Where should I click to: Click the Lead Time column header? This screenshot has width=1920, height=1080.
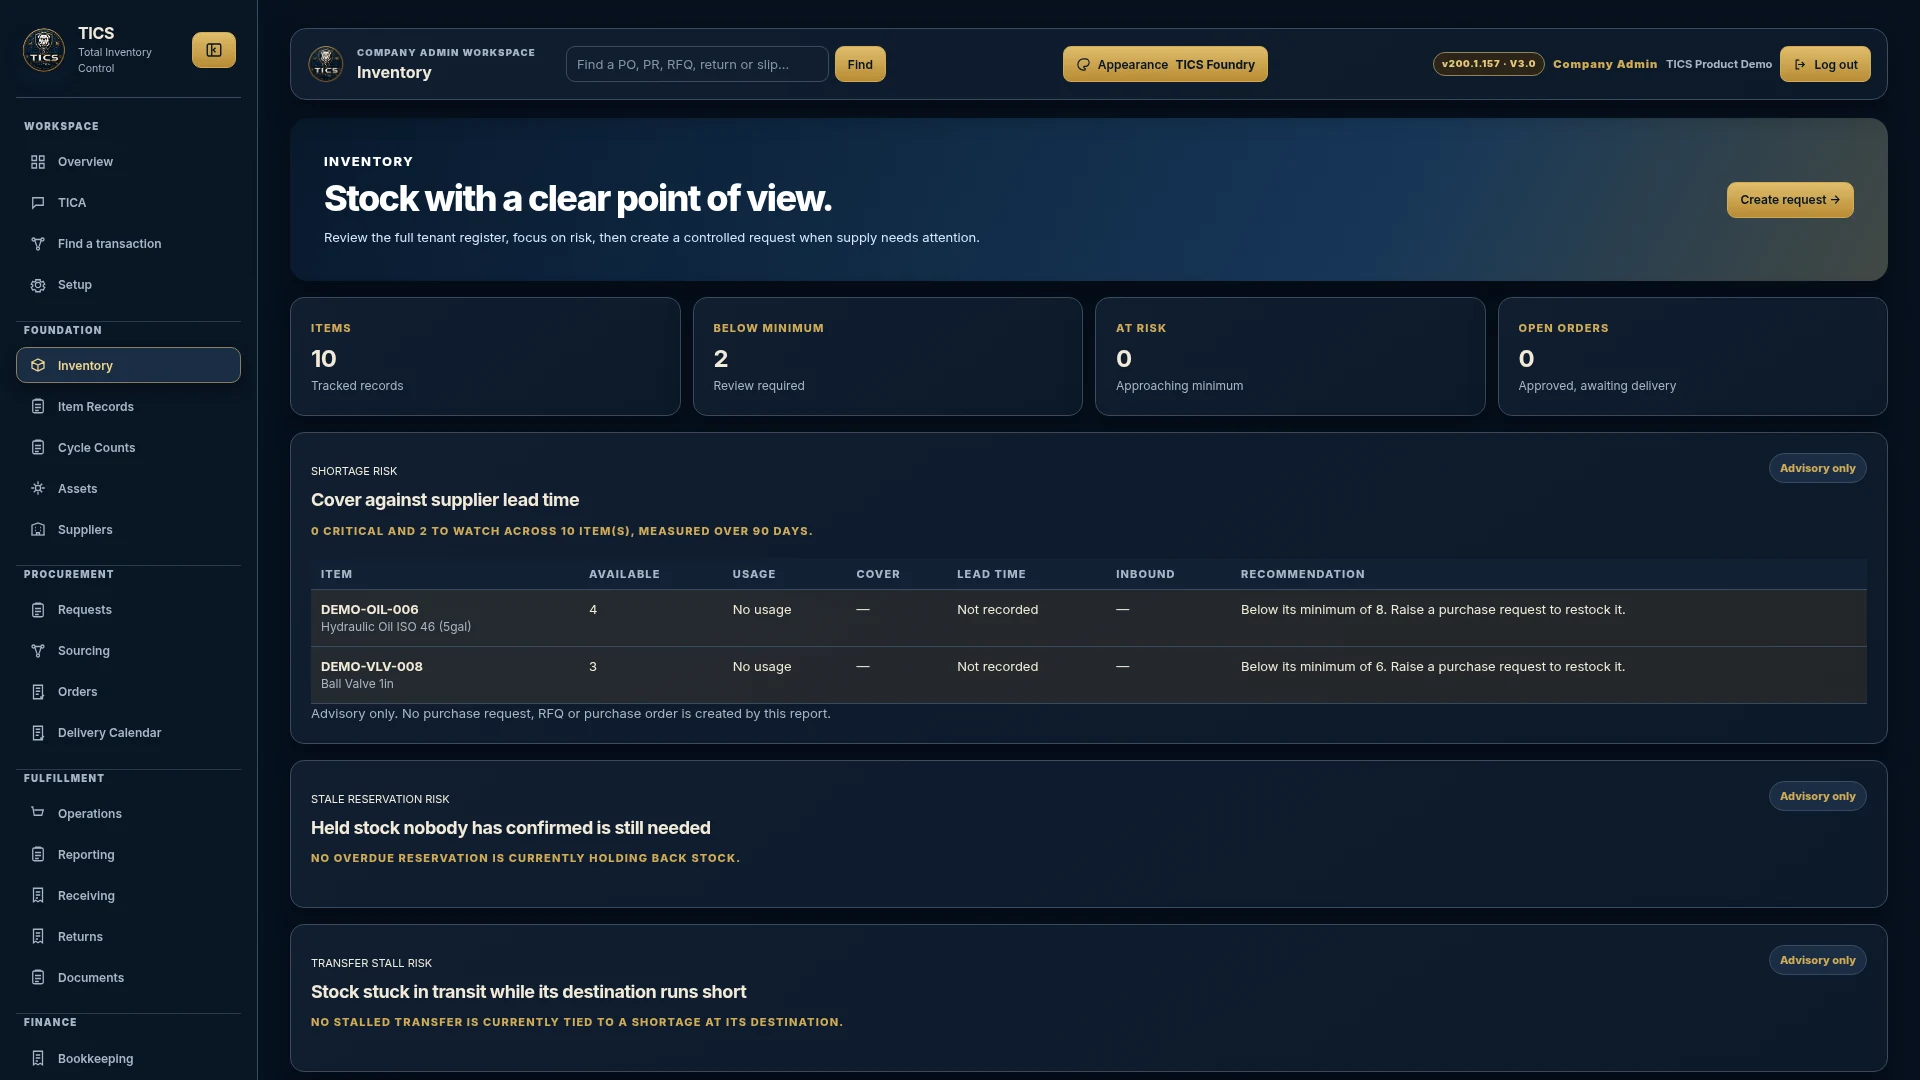click(x=991, y=574)
